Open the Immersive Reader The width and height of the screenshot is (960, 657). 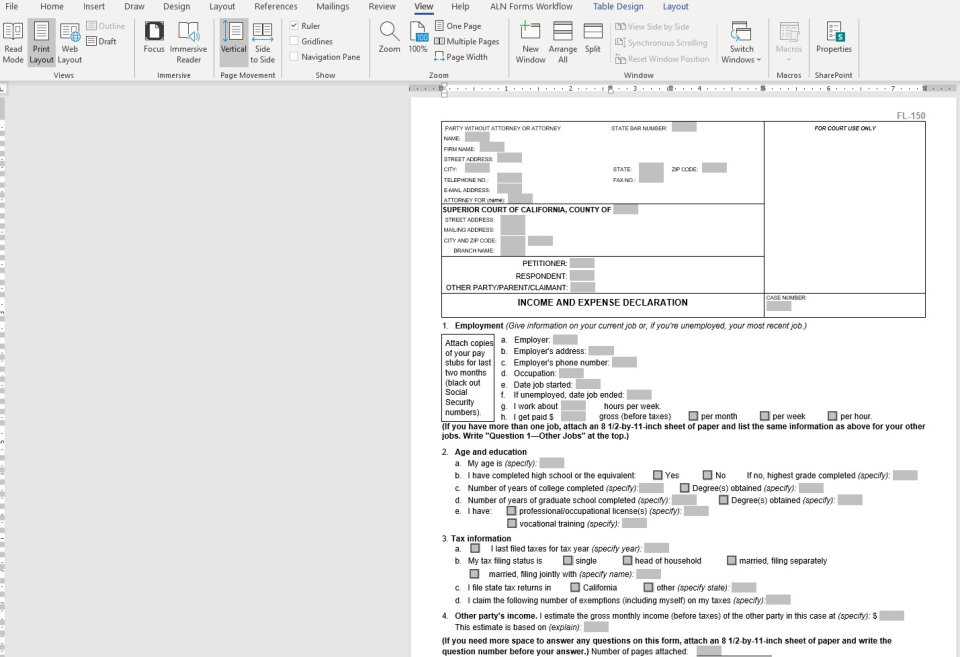tap(189, 41)
